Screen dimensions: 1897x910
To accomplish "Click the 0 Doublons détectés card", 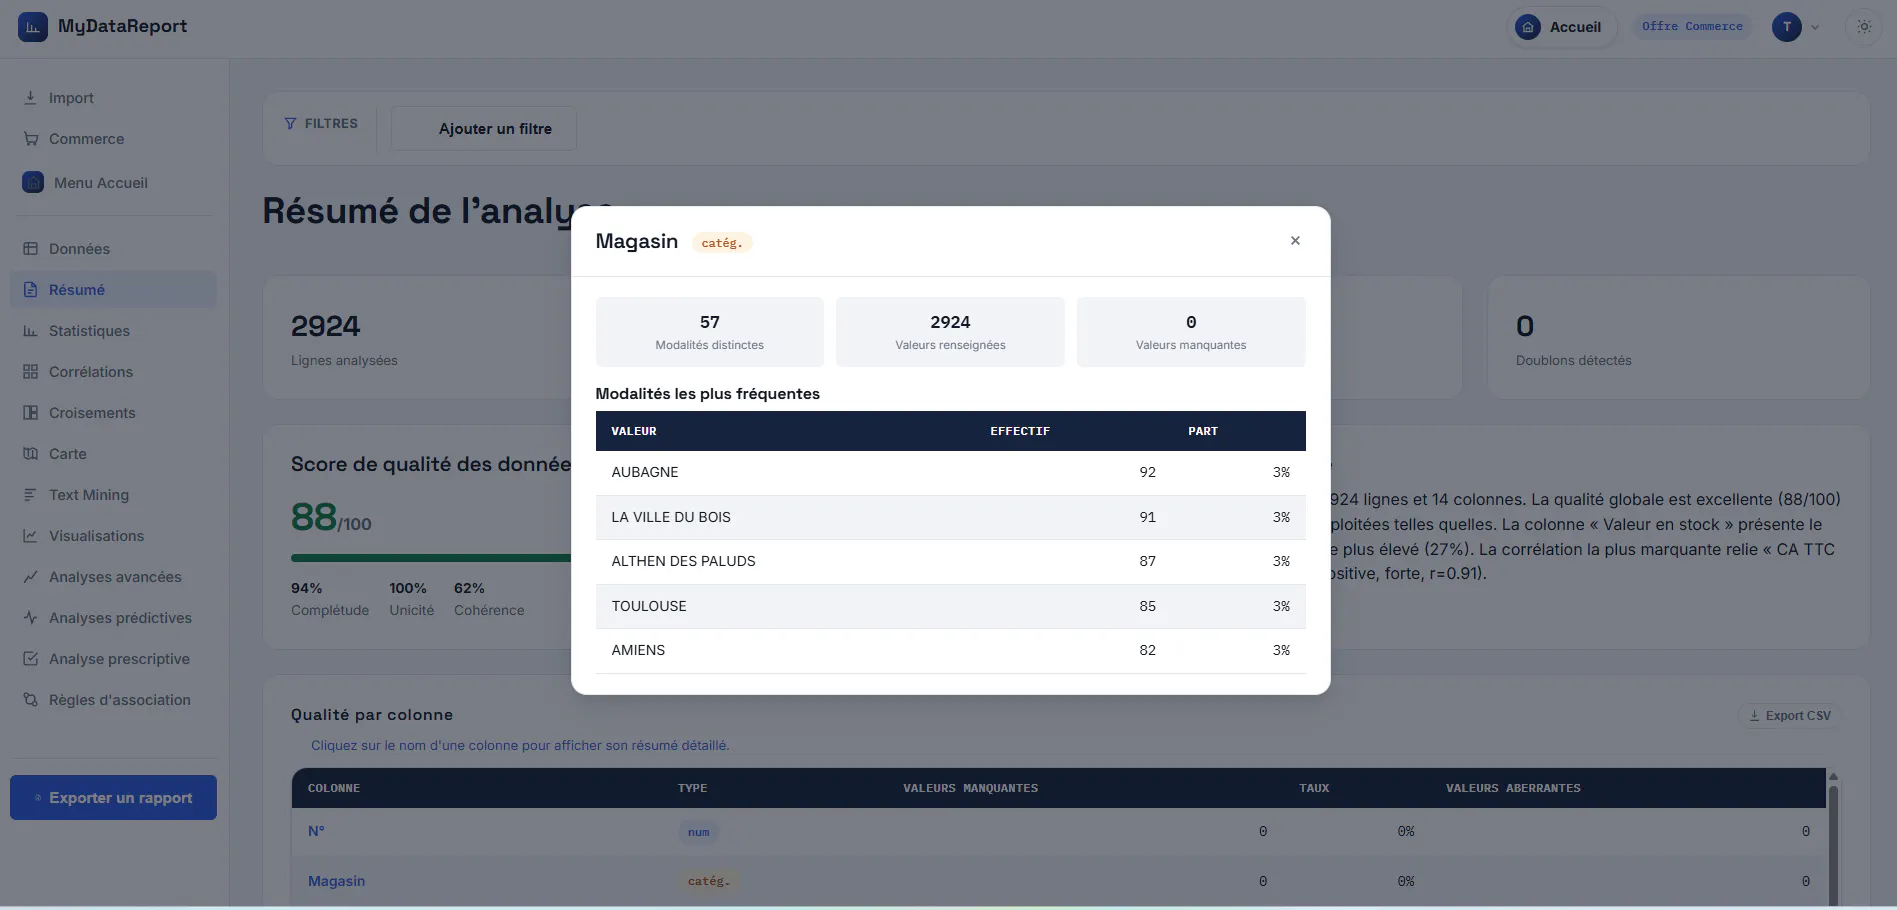I will coord(1679,338).
